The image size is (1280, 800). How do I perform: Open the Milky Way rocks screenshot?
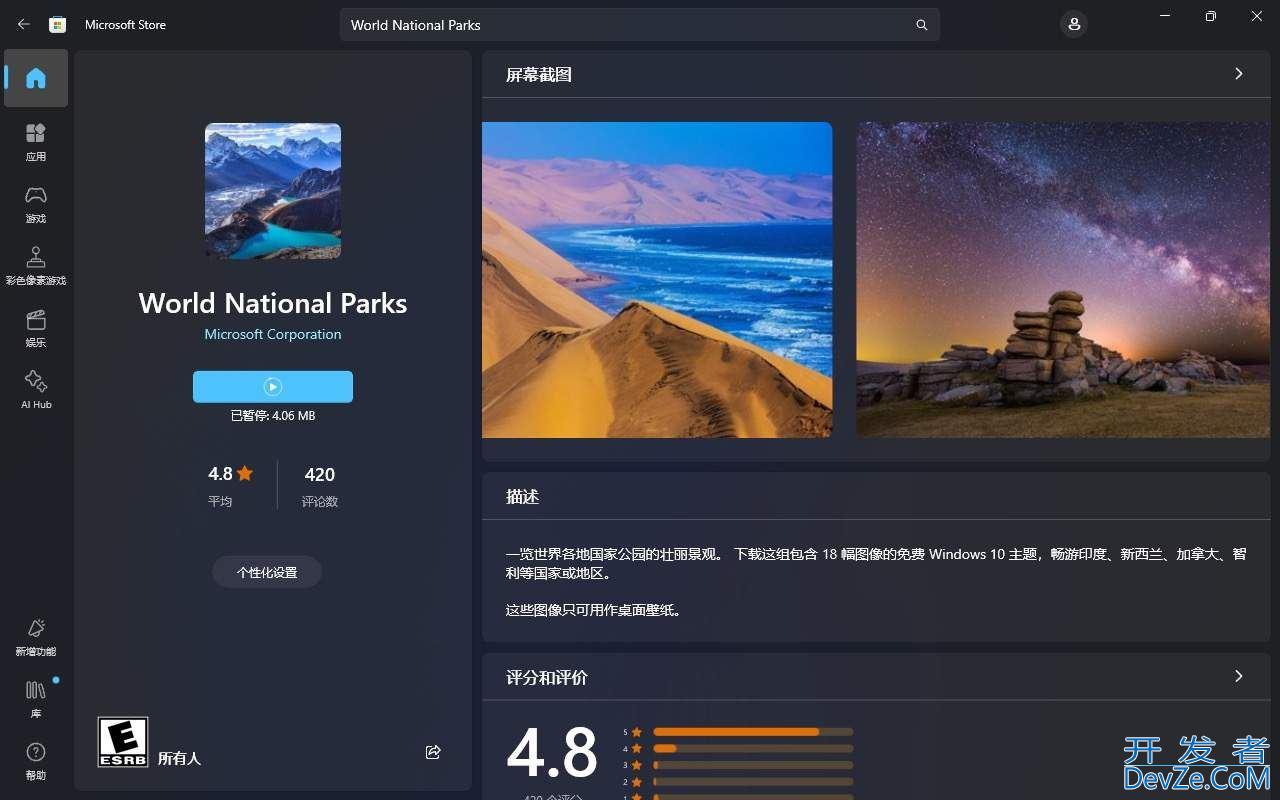click(x=1063, y=280)
